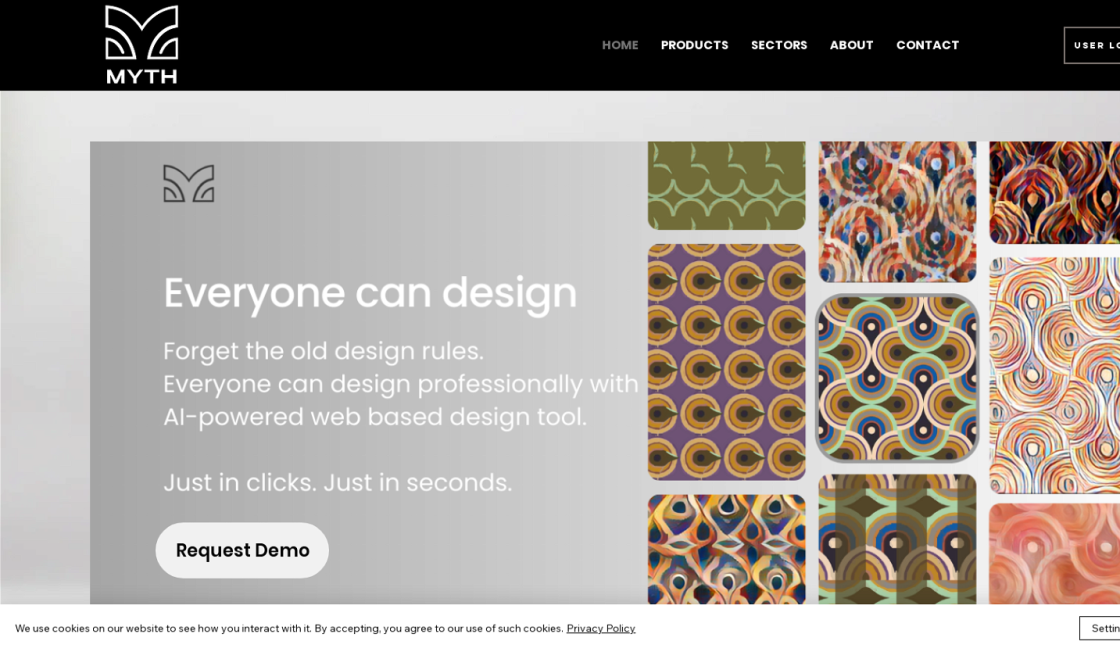Screen dimensions: 1120x652
Task: Select the olive green scallop pattern tile
Action: 726,185
